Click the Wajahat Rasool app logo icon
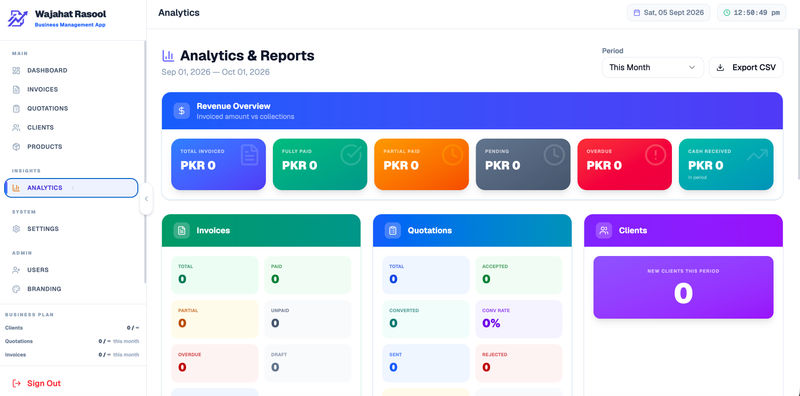The width and height of the screenshot is (800, 396). point(17,18)
